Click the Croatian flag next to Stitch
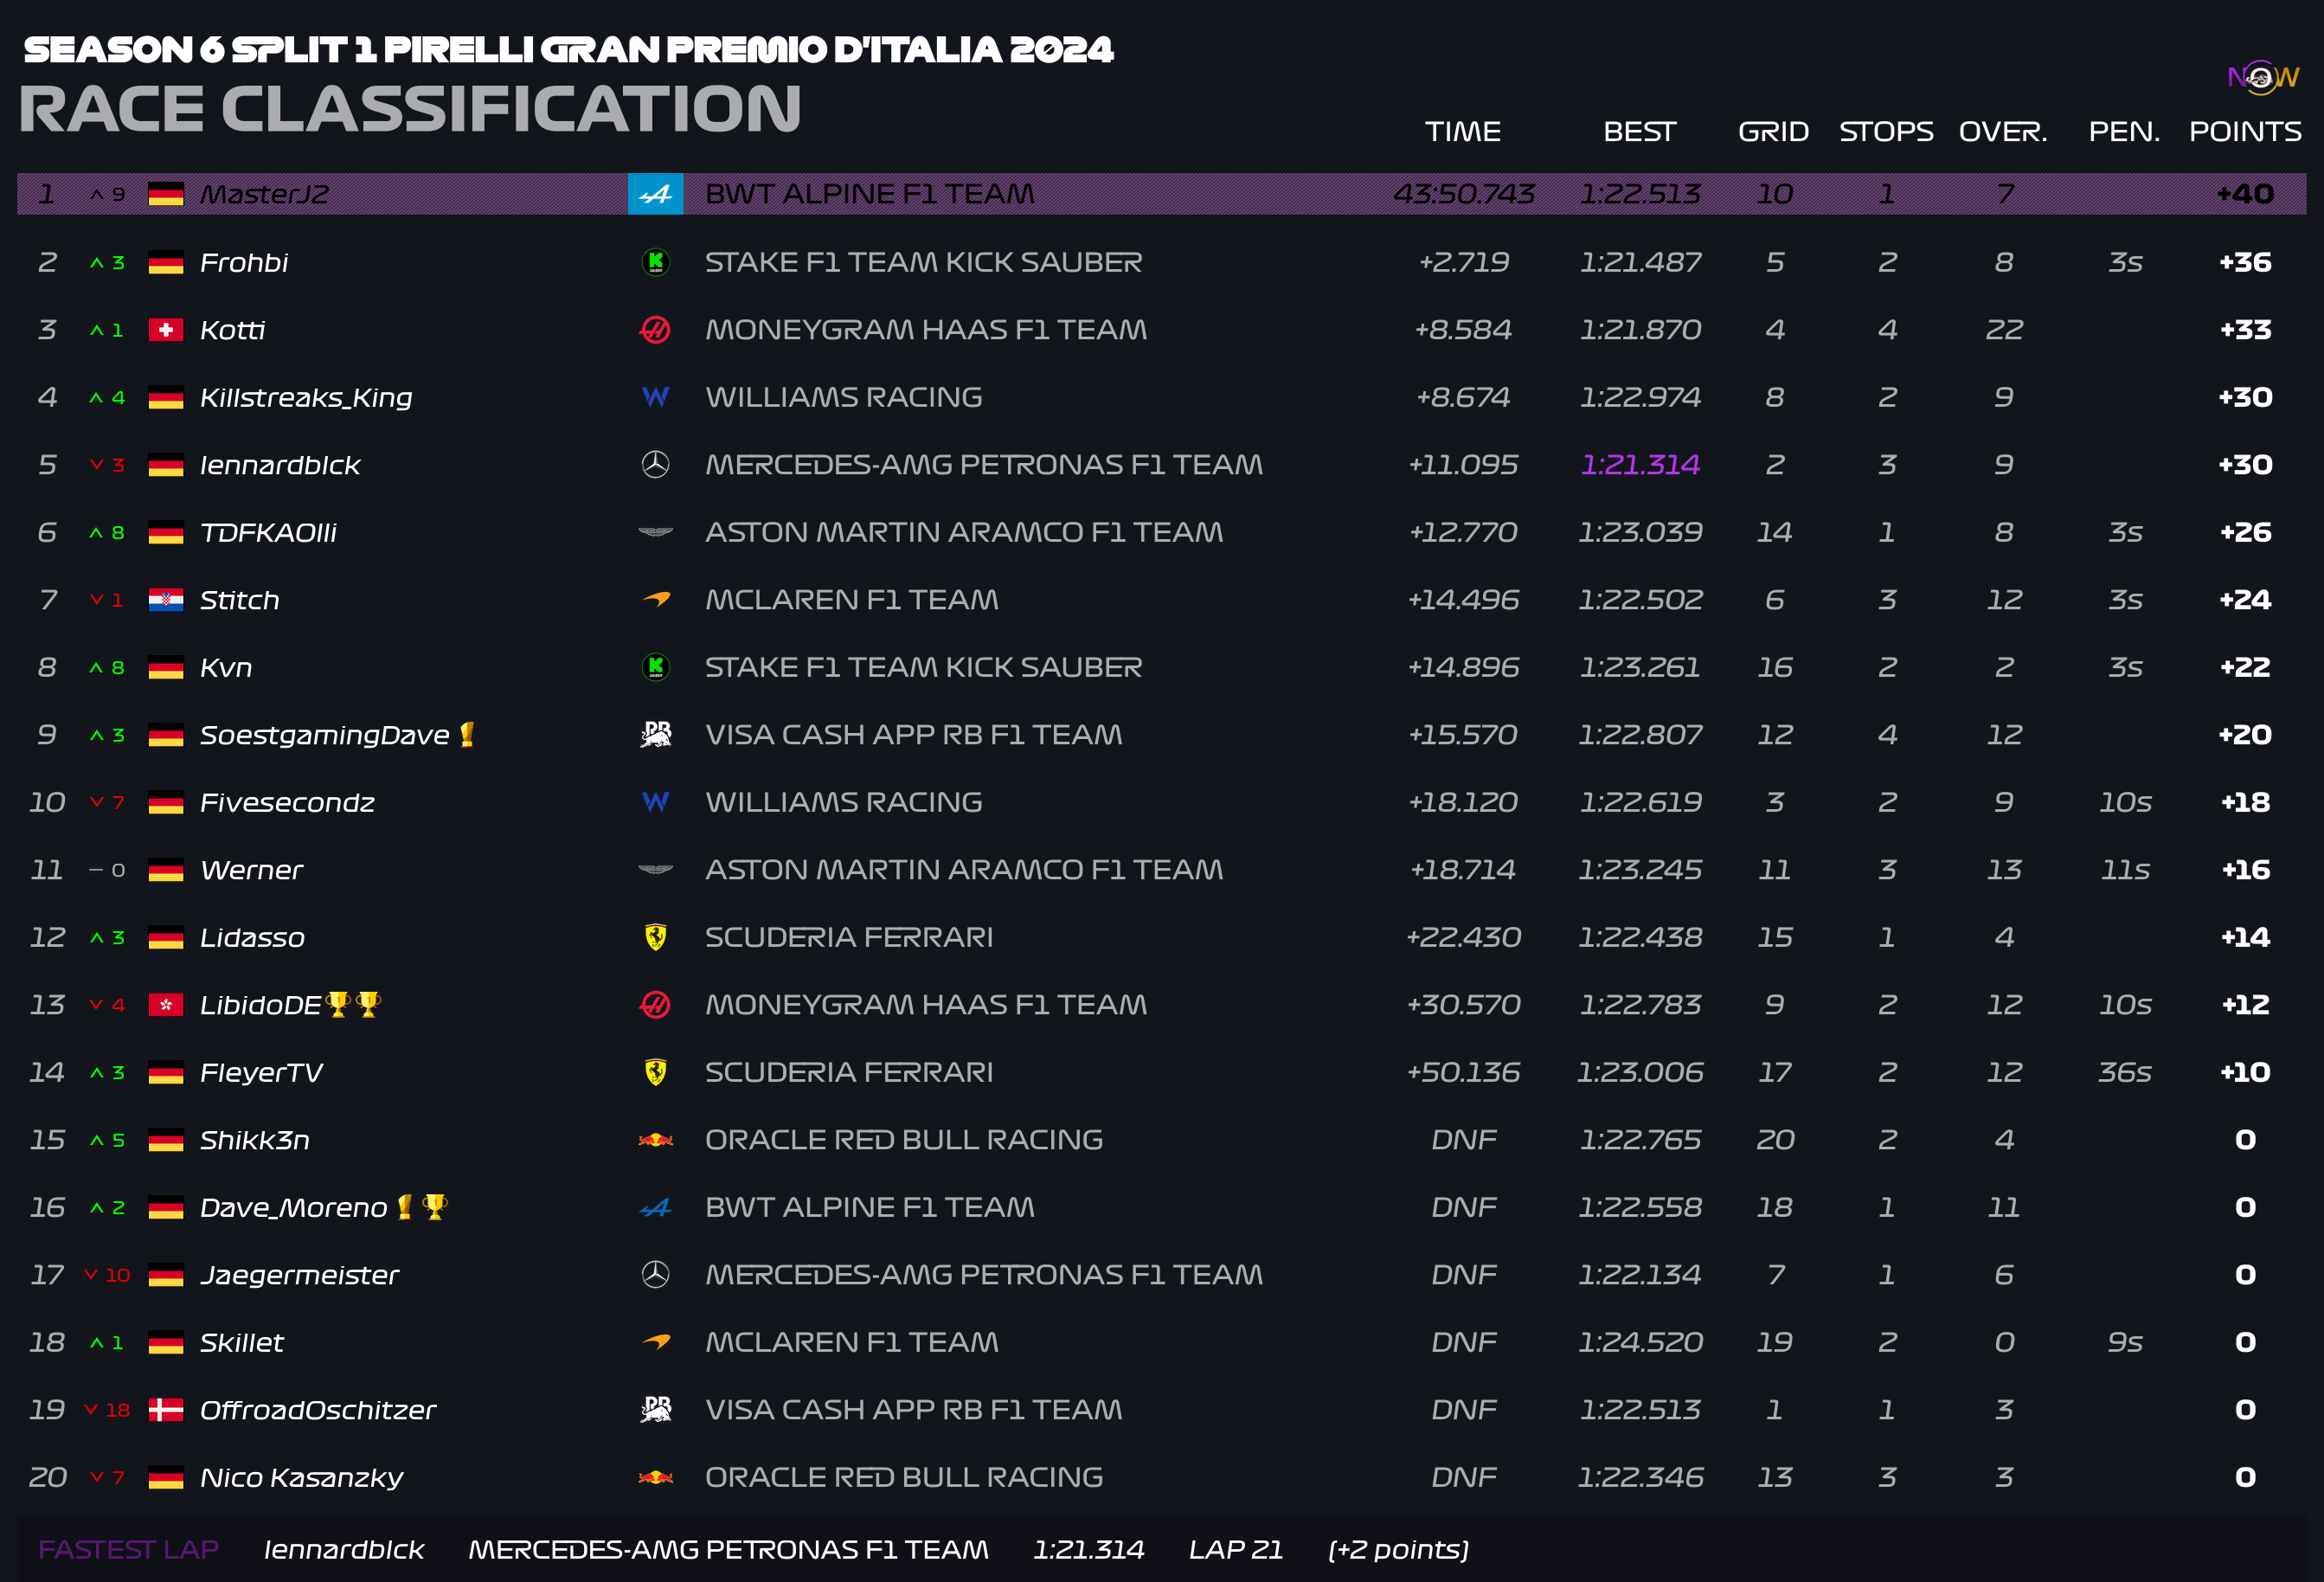Screen dimensions: 2324x1582 [x=166, y=600]
